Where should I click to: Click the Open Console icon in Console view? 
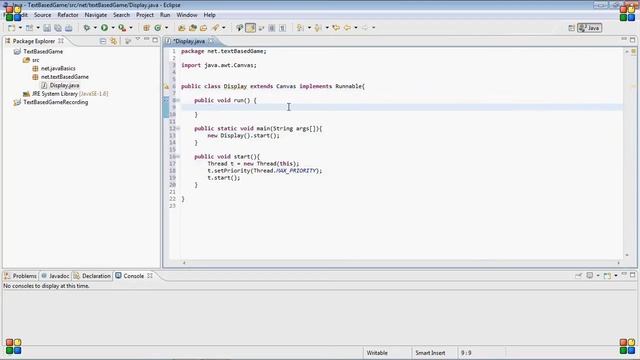tap(607, 276)
